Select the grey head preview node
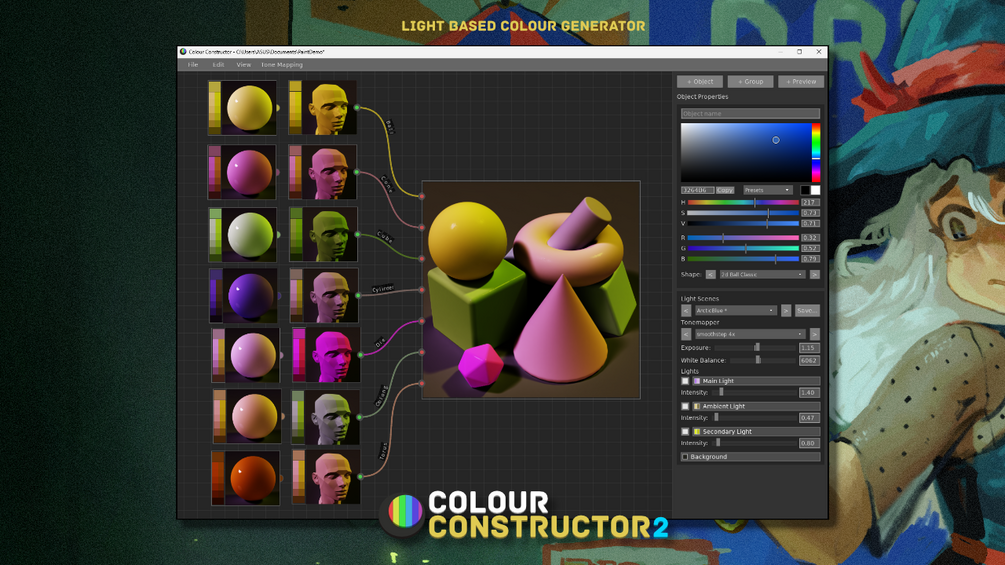 [x=325, y=417]
